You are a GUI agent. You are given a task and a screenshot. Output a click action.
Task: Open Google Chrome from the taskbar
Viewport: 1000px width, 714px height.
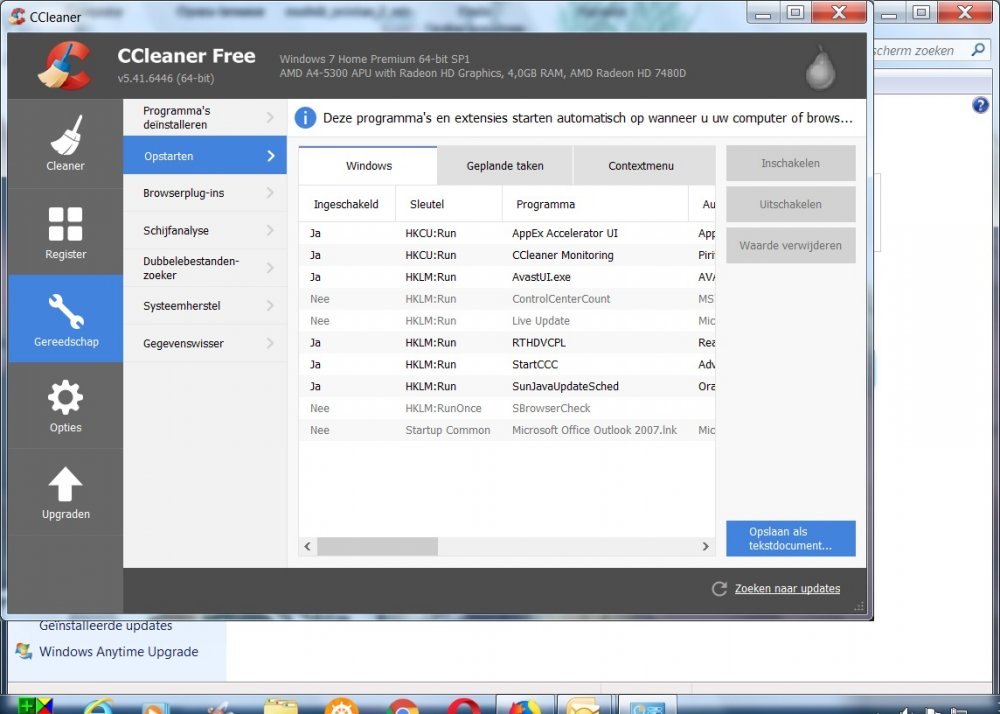point(402,707)
